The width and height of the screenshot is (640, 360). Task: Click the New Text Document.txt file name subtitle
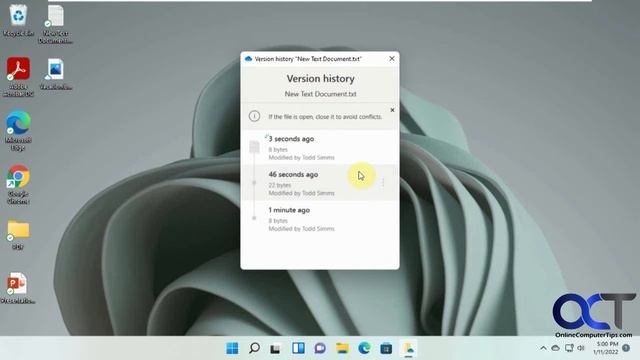[x=320, y=94]
